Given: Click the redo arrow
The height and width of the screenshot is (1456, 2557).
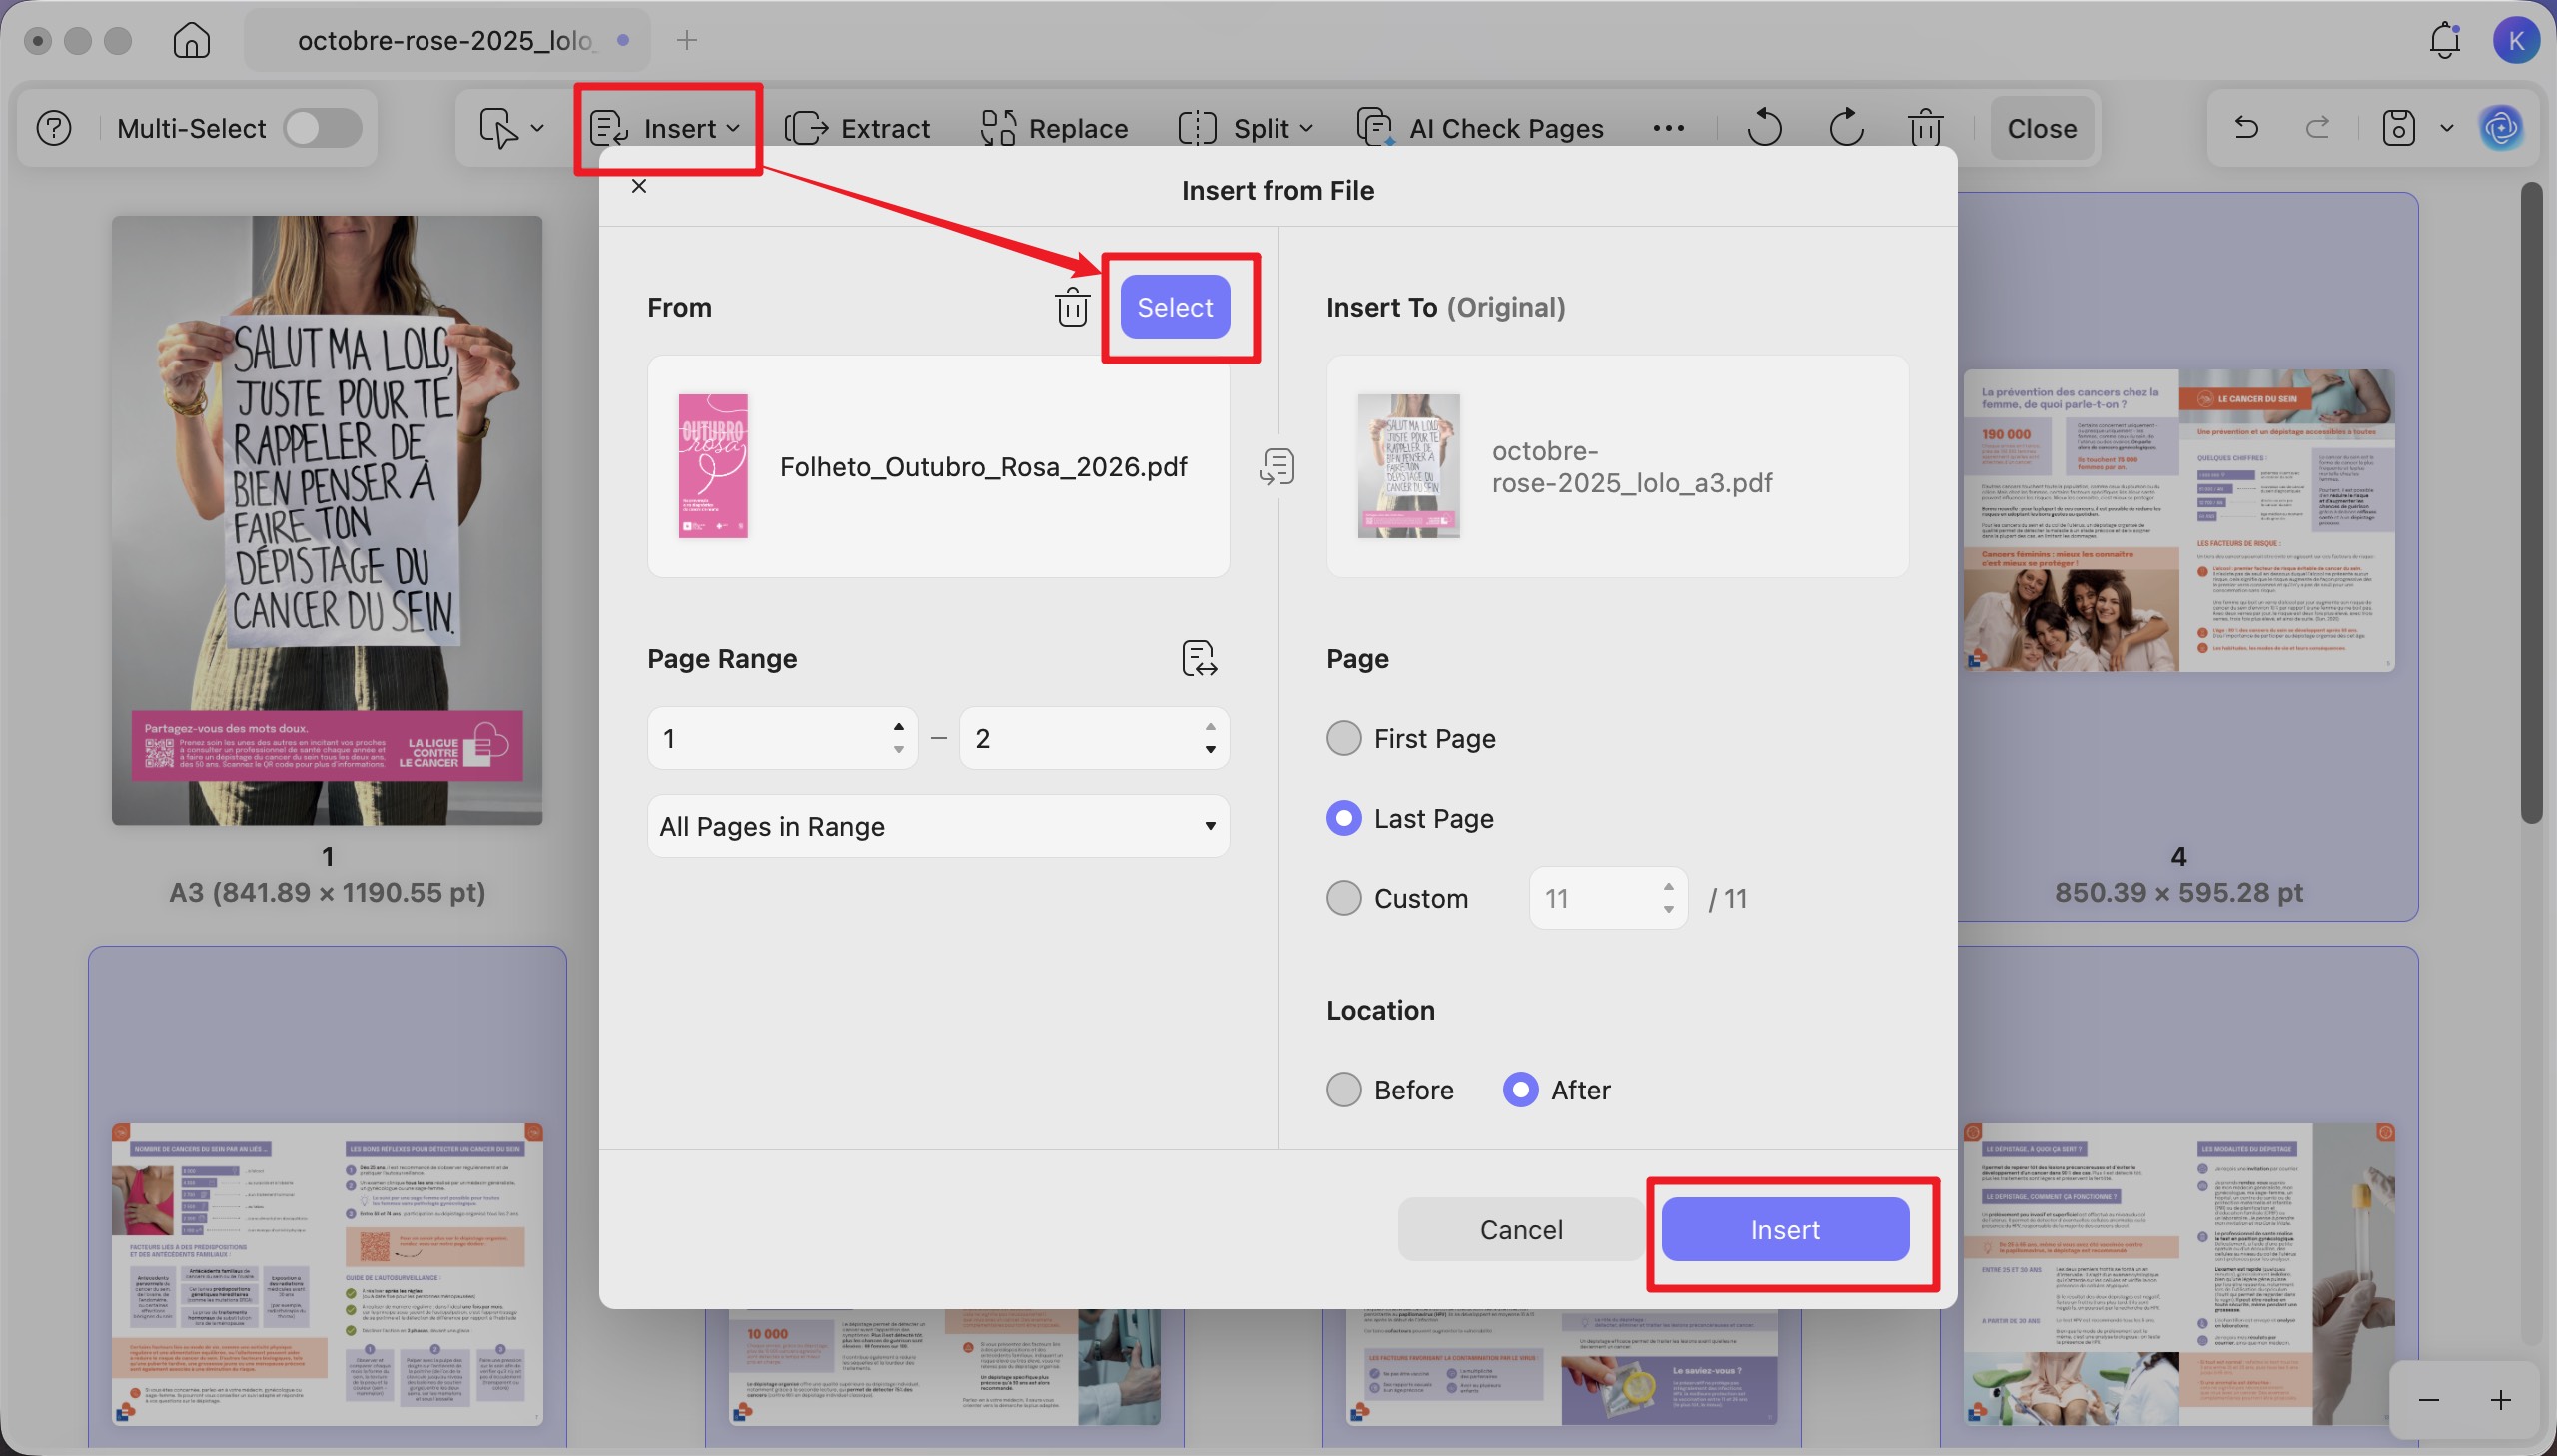Looking at the screenshot, I should coord(2318,128).
